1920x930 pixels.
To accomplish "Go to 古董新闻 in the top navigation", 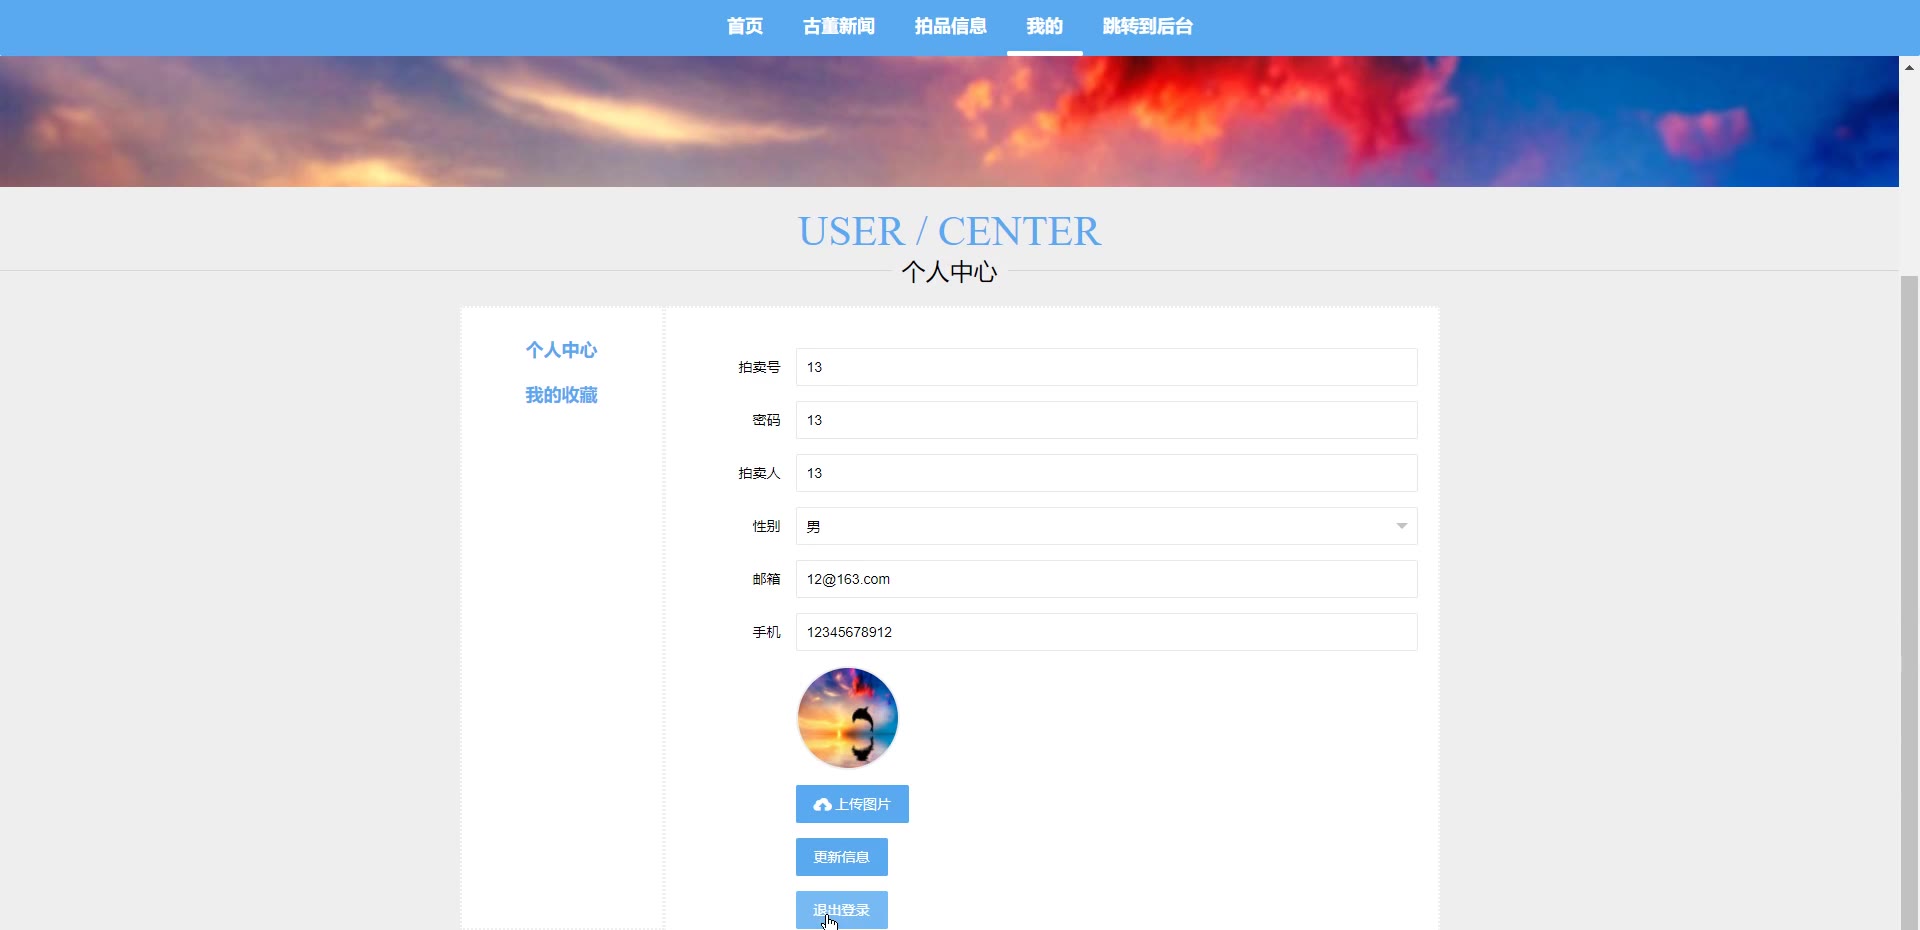I will 839,27.
